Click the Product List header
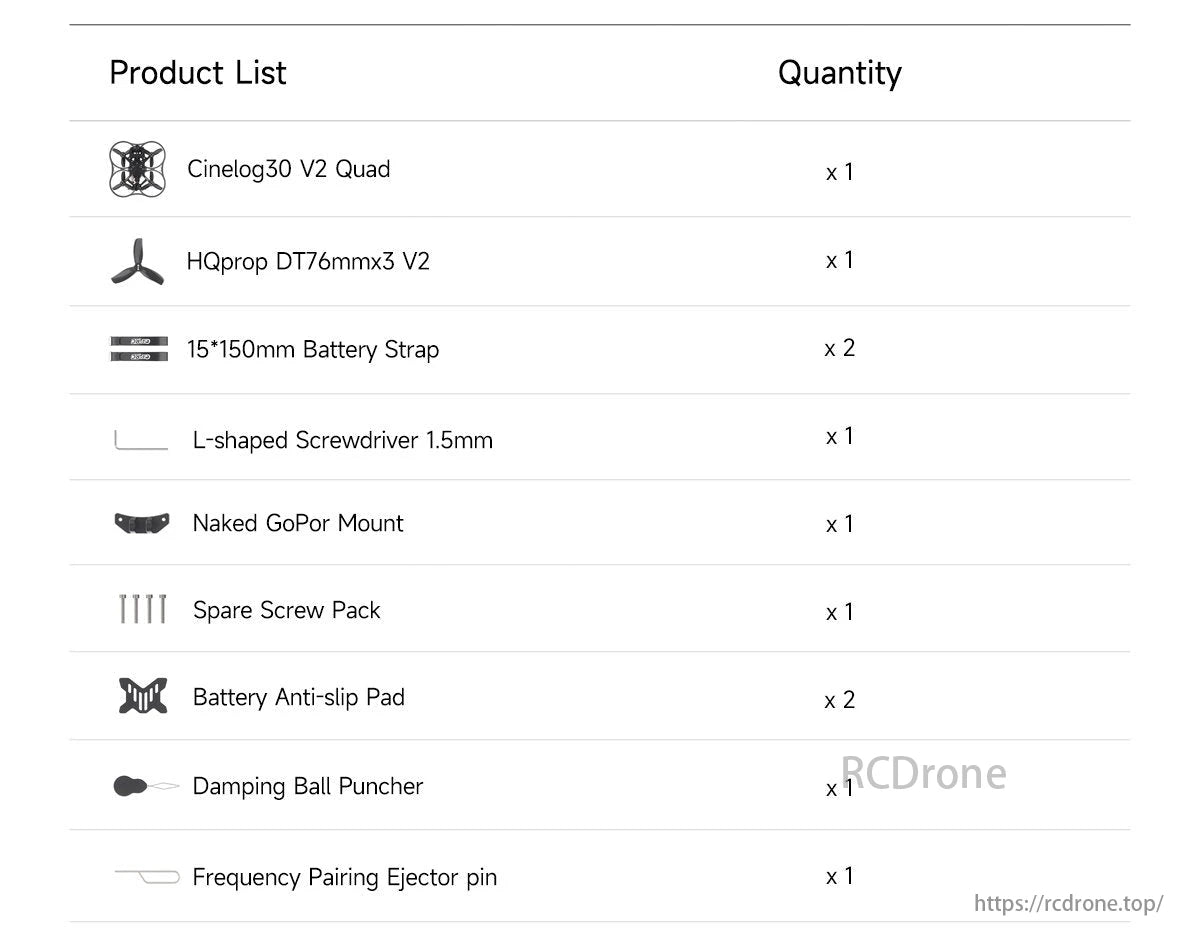This screenshot has height=950, width=1200. pos(198,72)
